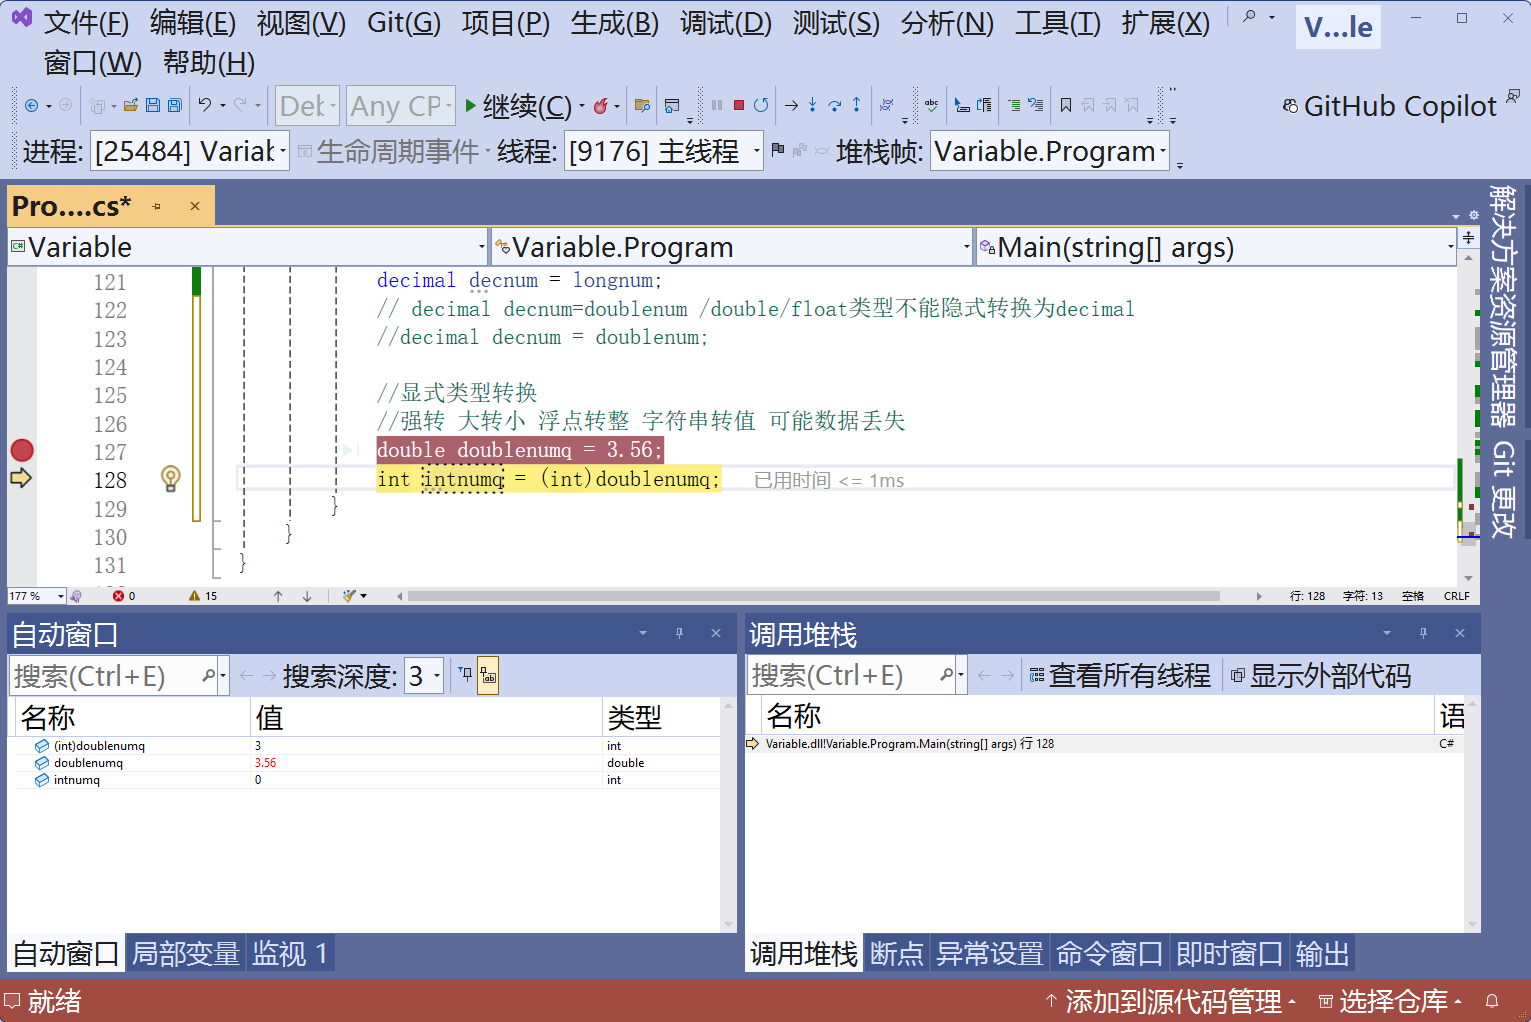Open the Variable.Program class dropdown
This screenshot has width=1531, height=1022.
pyautogui.click(x=732, y=247)
